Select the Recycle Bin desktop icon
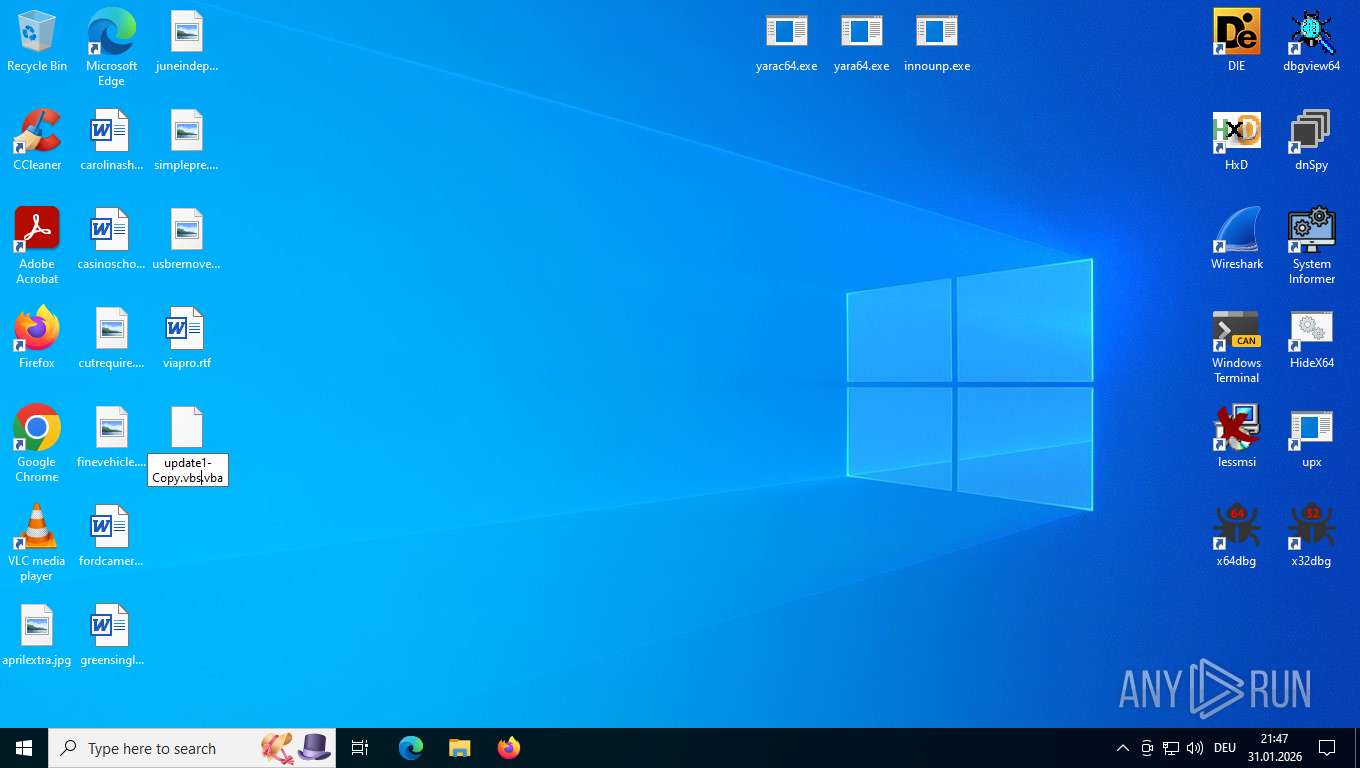Viewport: 1360px width, 768px height. [37, 42]
